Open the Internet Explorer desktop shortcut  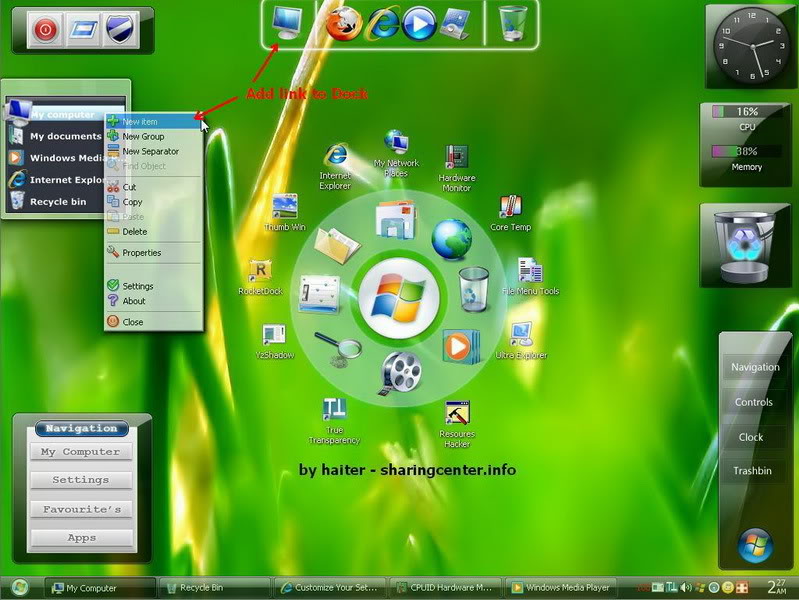tap(335, 167)
